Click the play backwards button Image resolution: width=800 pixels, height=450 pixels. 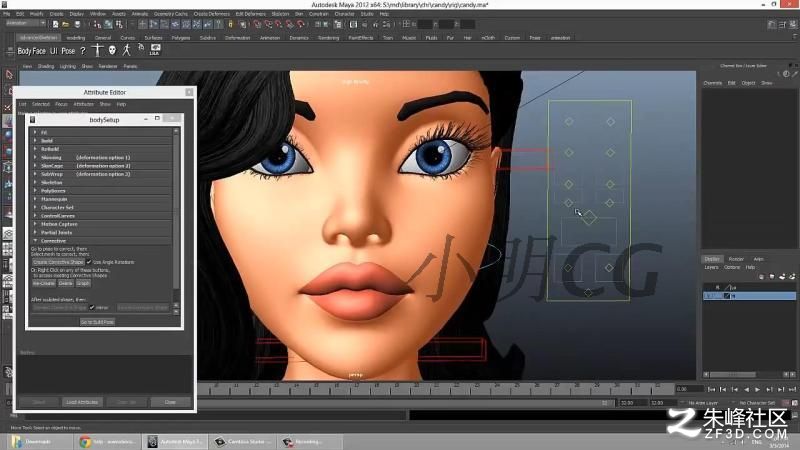coord(746,389)
